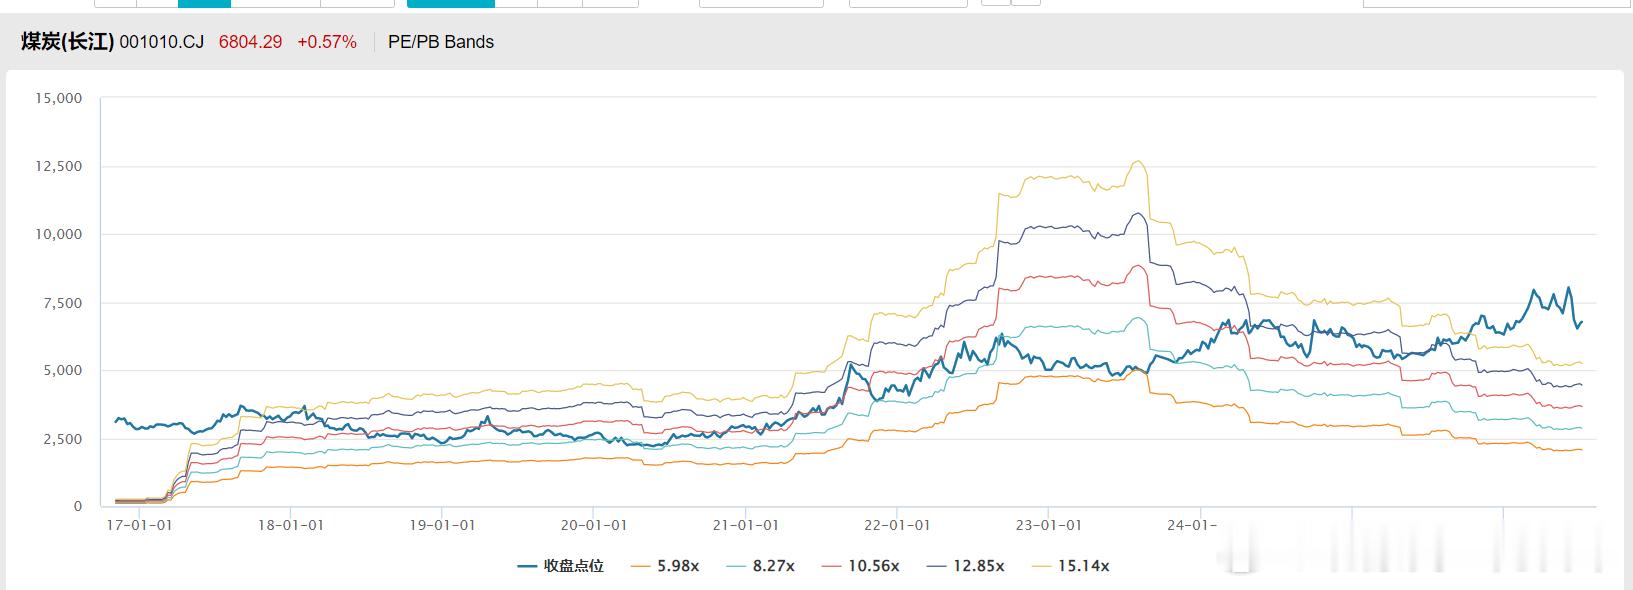Click the 19-01-01 x-axis date
Screen dimensions: 1633x590
pos(443,525)
